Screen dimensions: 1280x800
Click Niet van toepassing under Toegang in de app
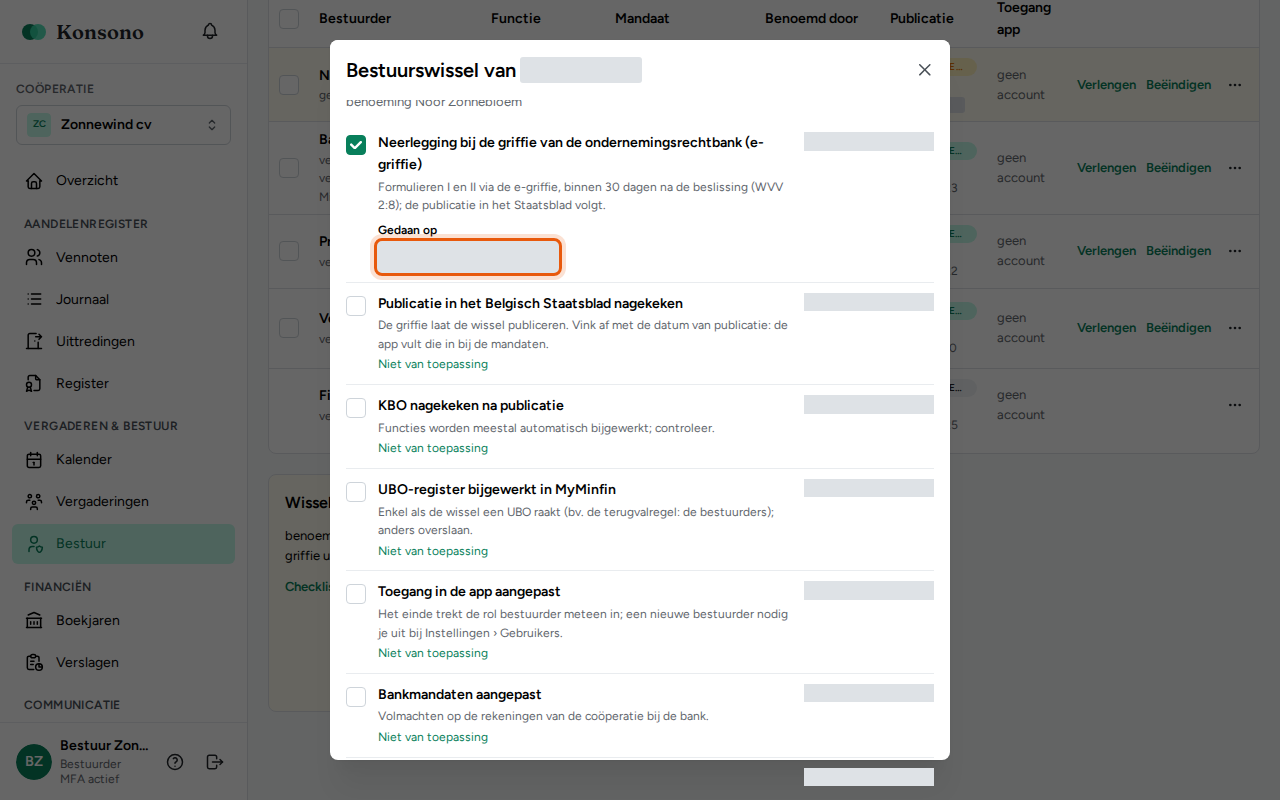point(433,653)
